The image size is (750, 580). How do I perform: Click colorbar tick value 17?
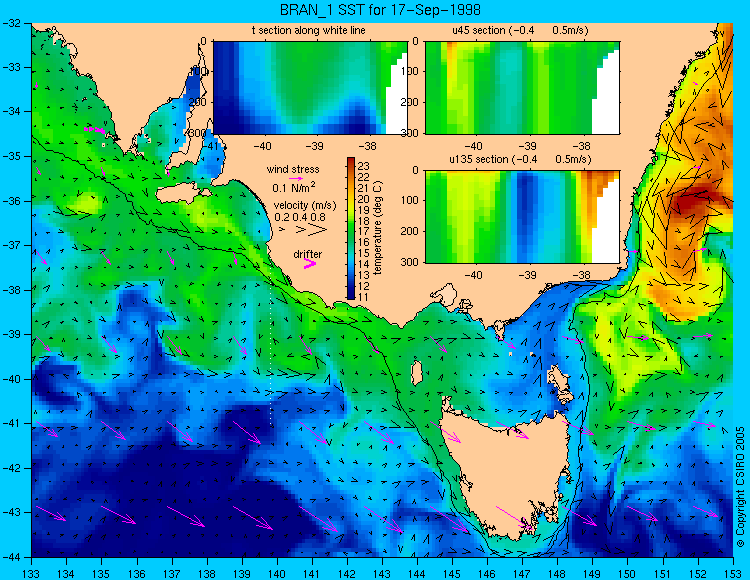click(364, 231)
